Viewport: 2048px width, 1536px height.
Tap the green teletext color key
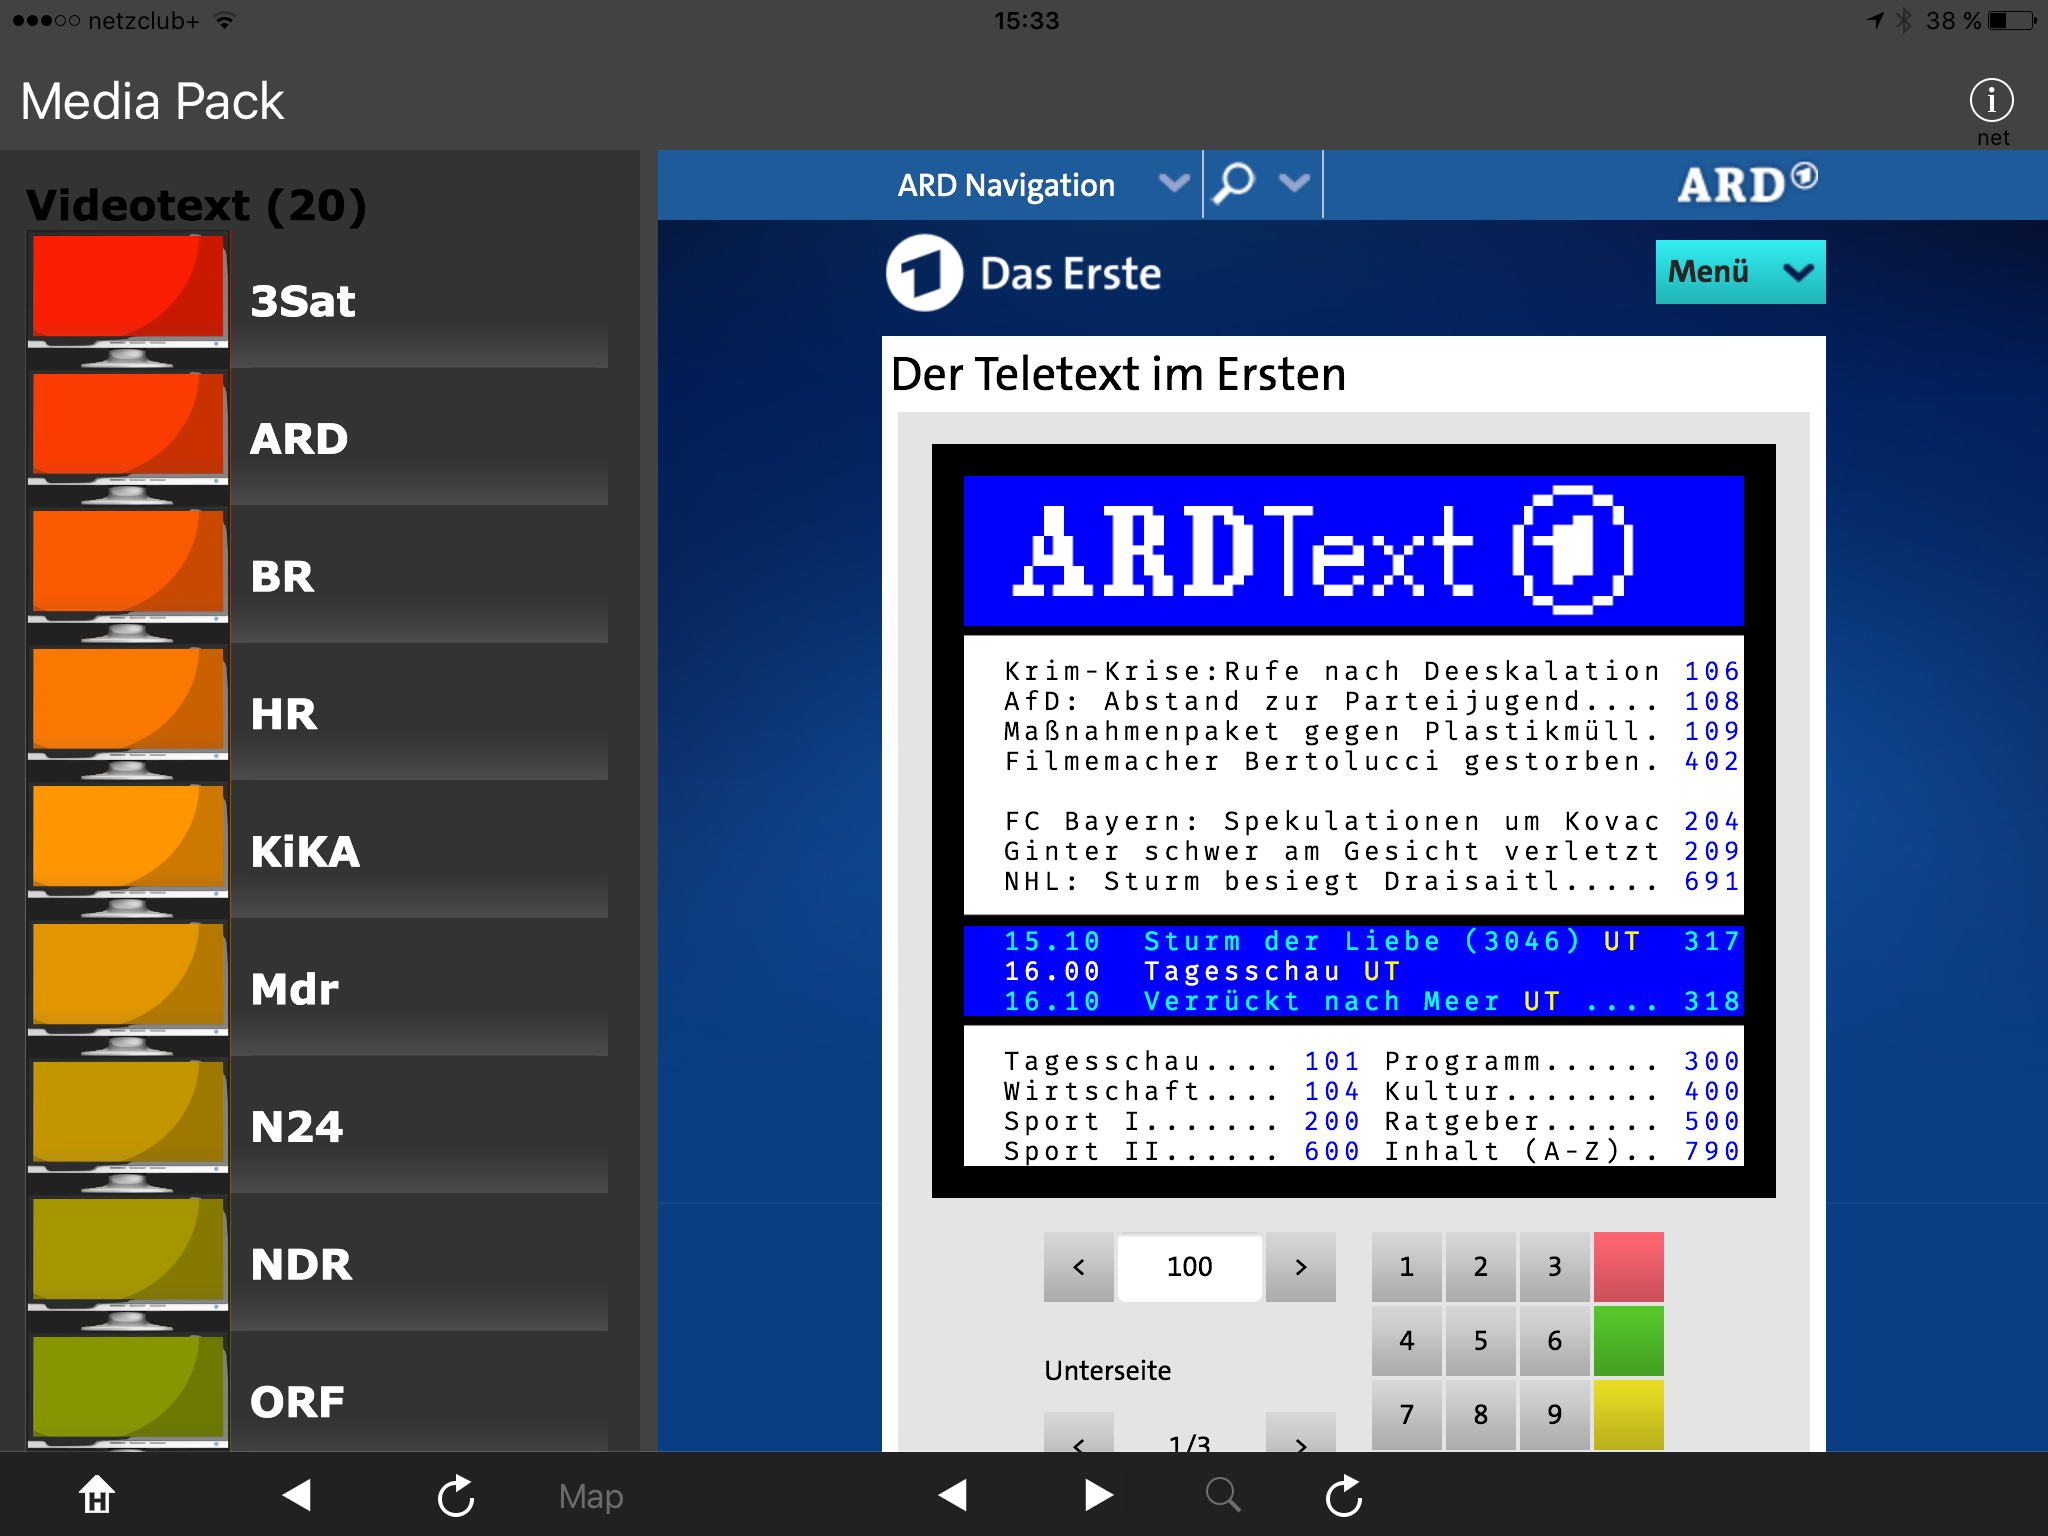coord(1628,1340)
